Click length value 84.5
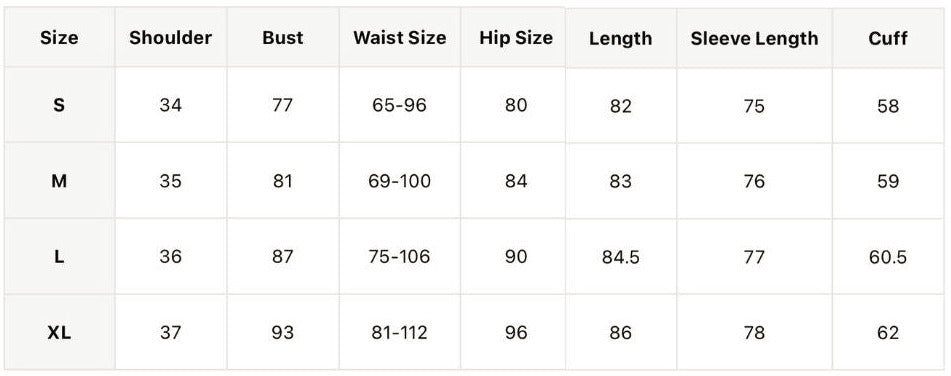This screenshot has height=376, width=951. (x=620, y=258)
